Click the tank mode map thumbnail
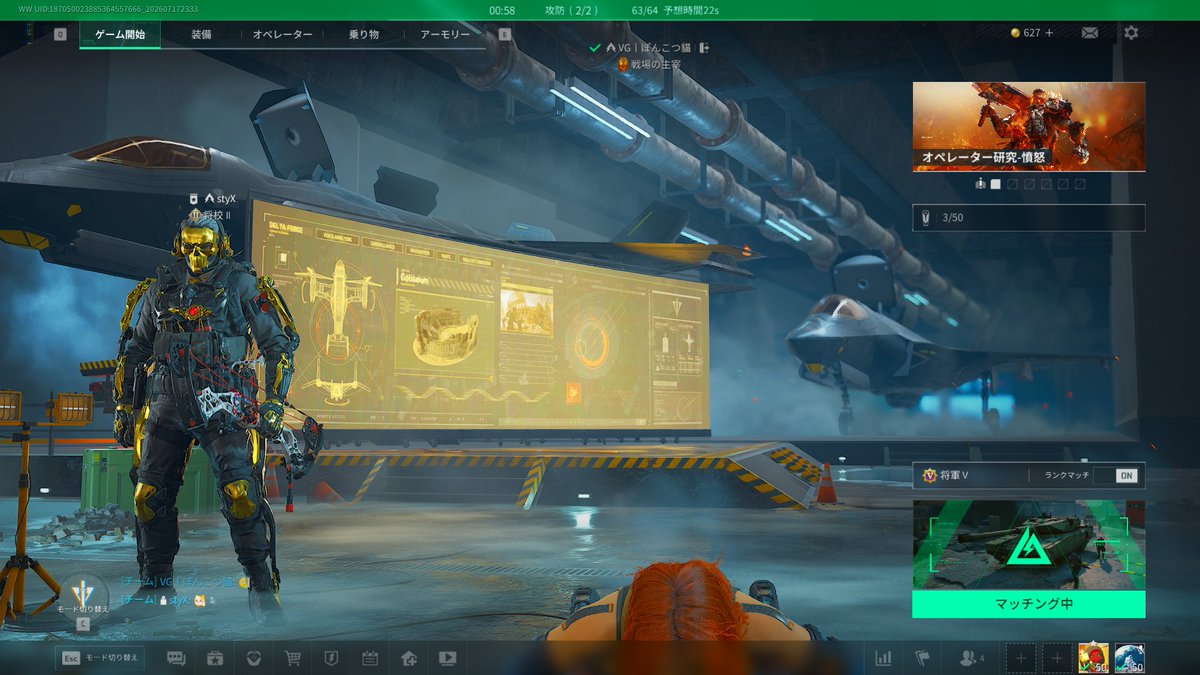The height and width of the screenshot is (675, 1200). coord(1029,545)
